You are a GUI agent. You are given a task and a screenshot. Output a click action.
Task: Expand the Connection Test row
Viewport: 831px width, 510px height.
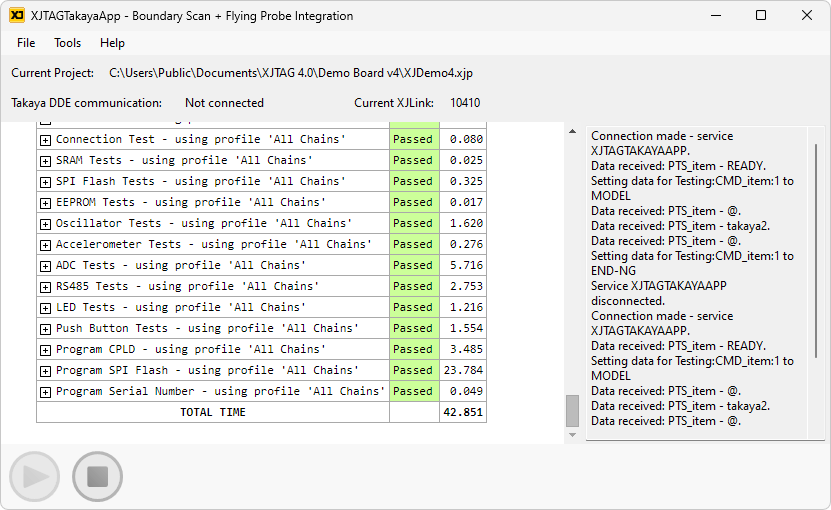click(45, 140)
